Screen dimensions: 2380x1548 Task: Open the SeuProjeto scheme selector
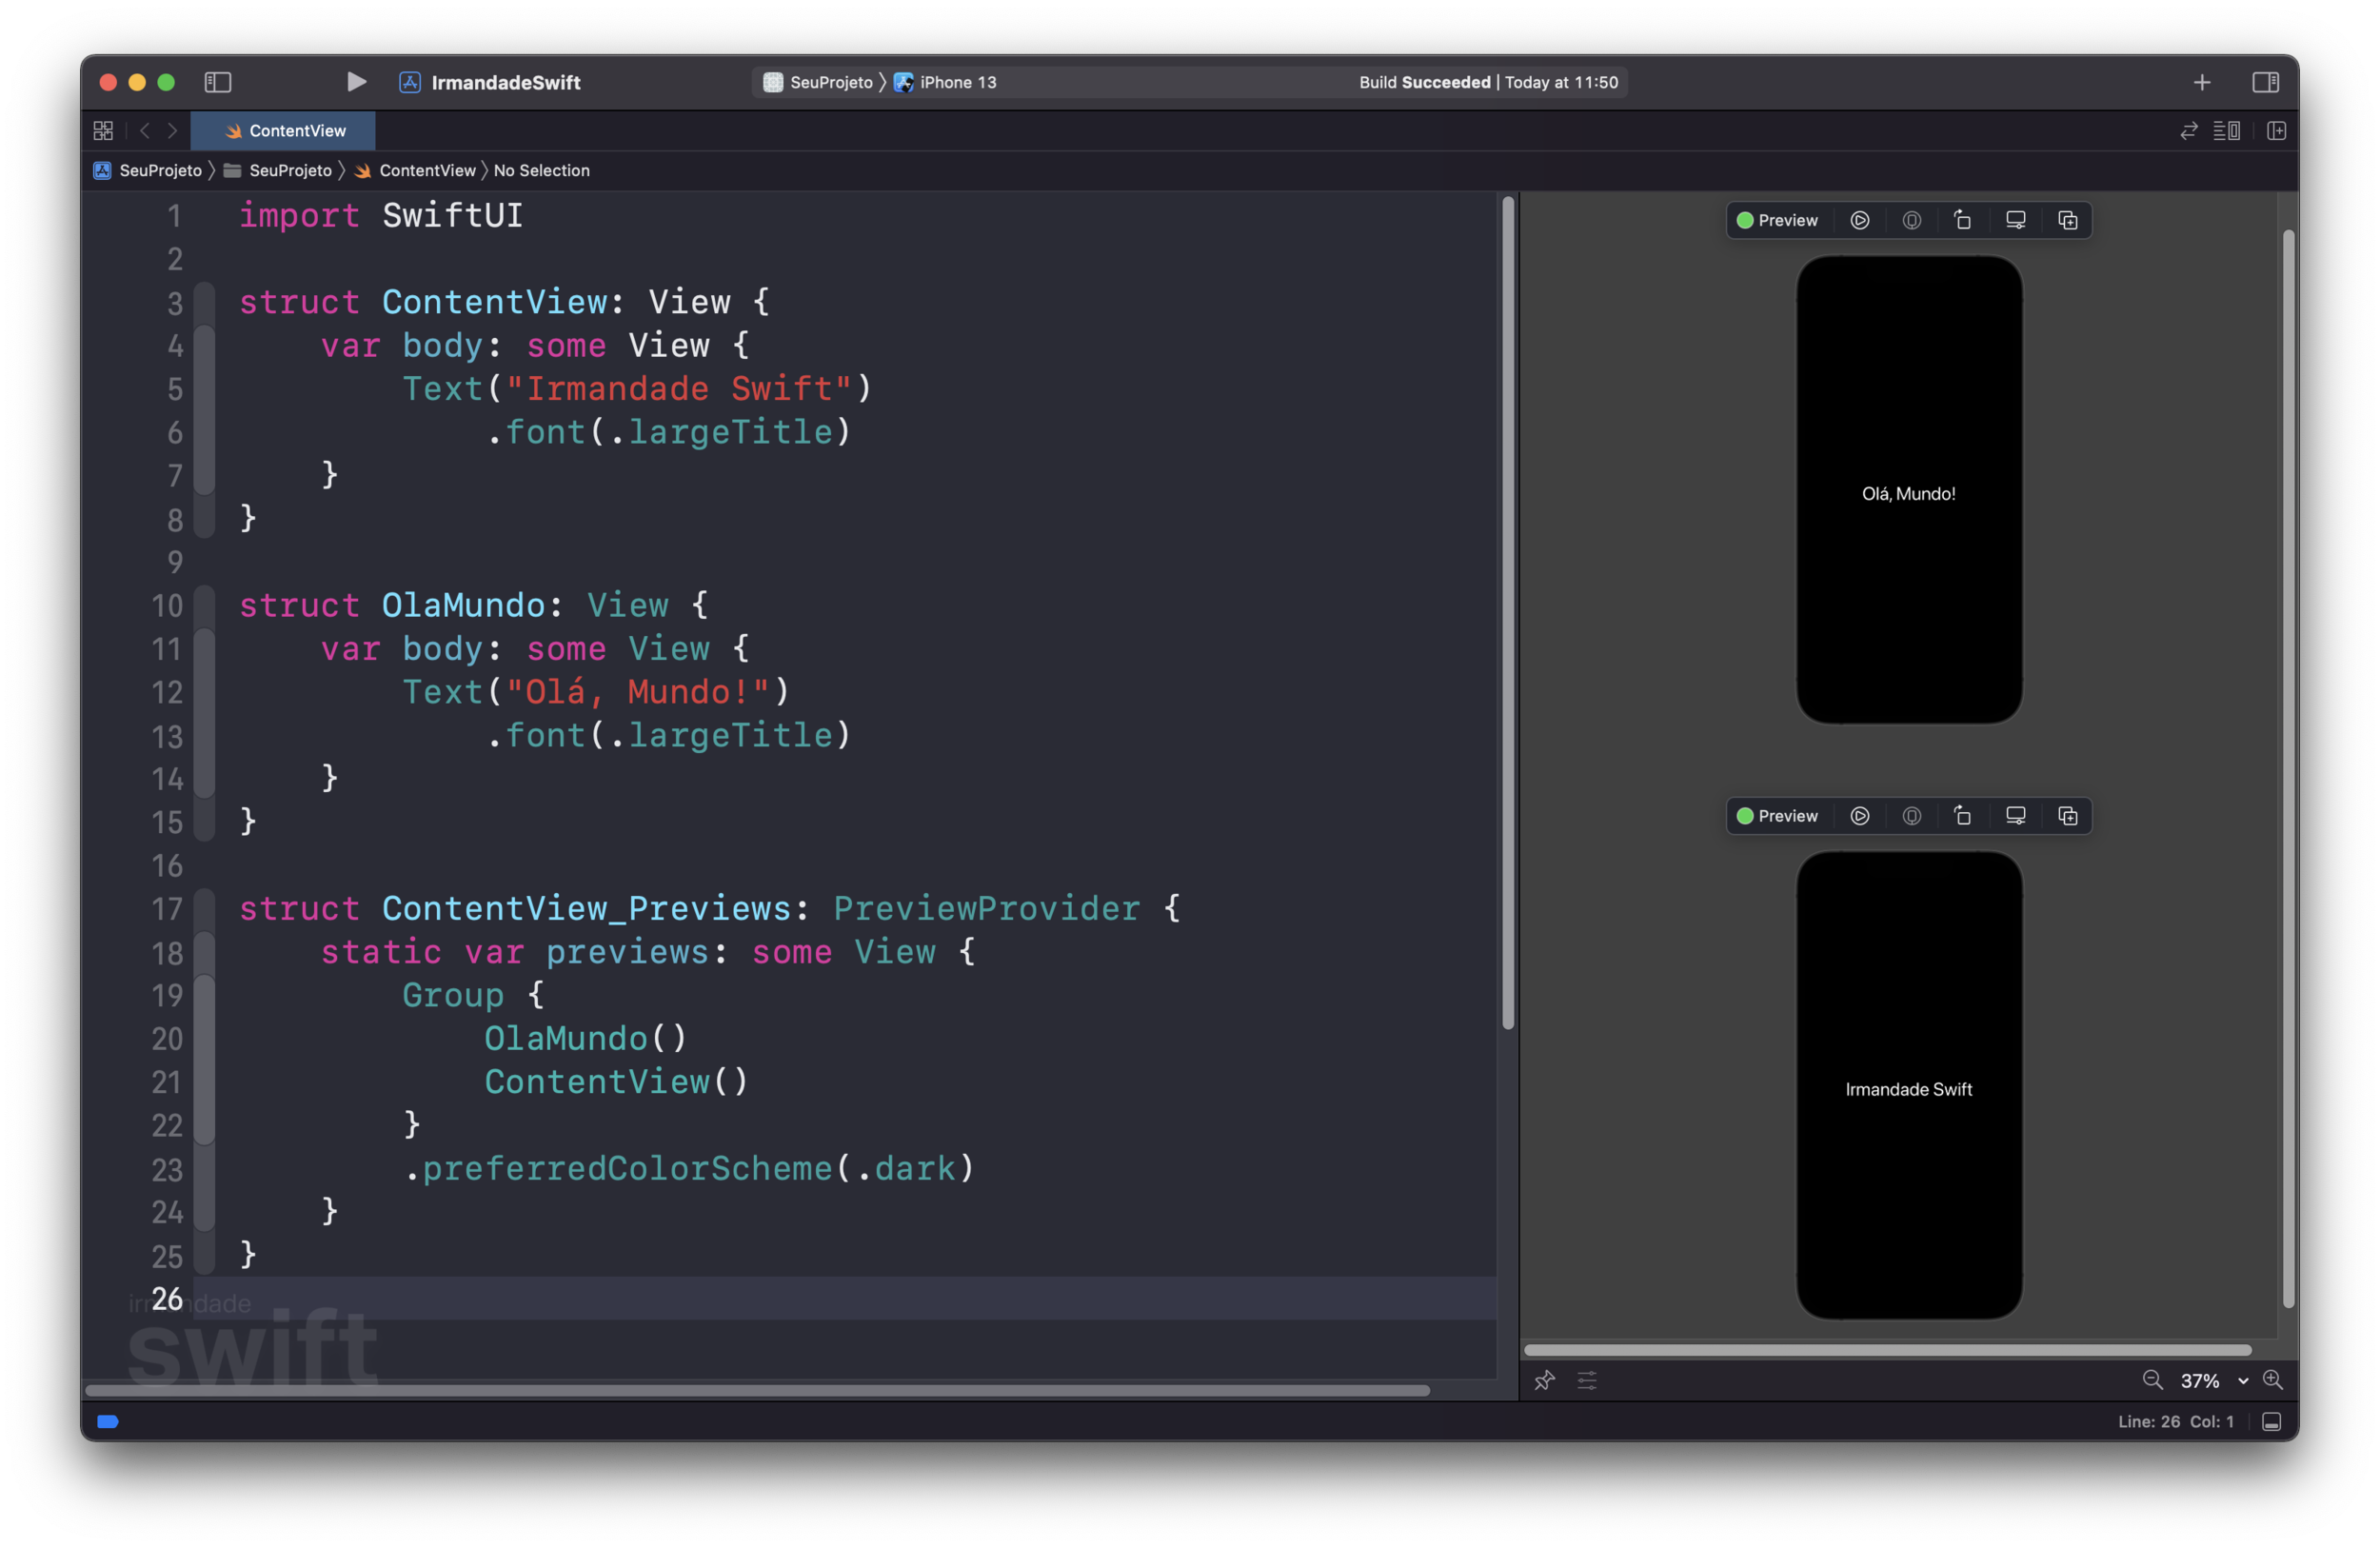coord(818,82)
